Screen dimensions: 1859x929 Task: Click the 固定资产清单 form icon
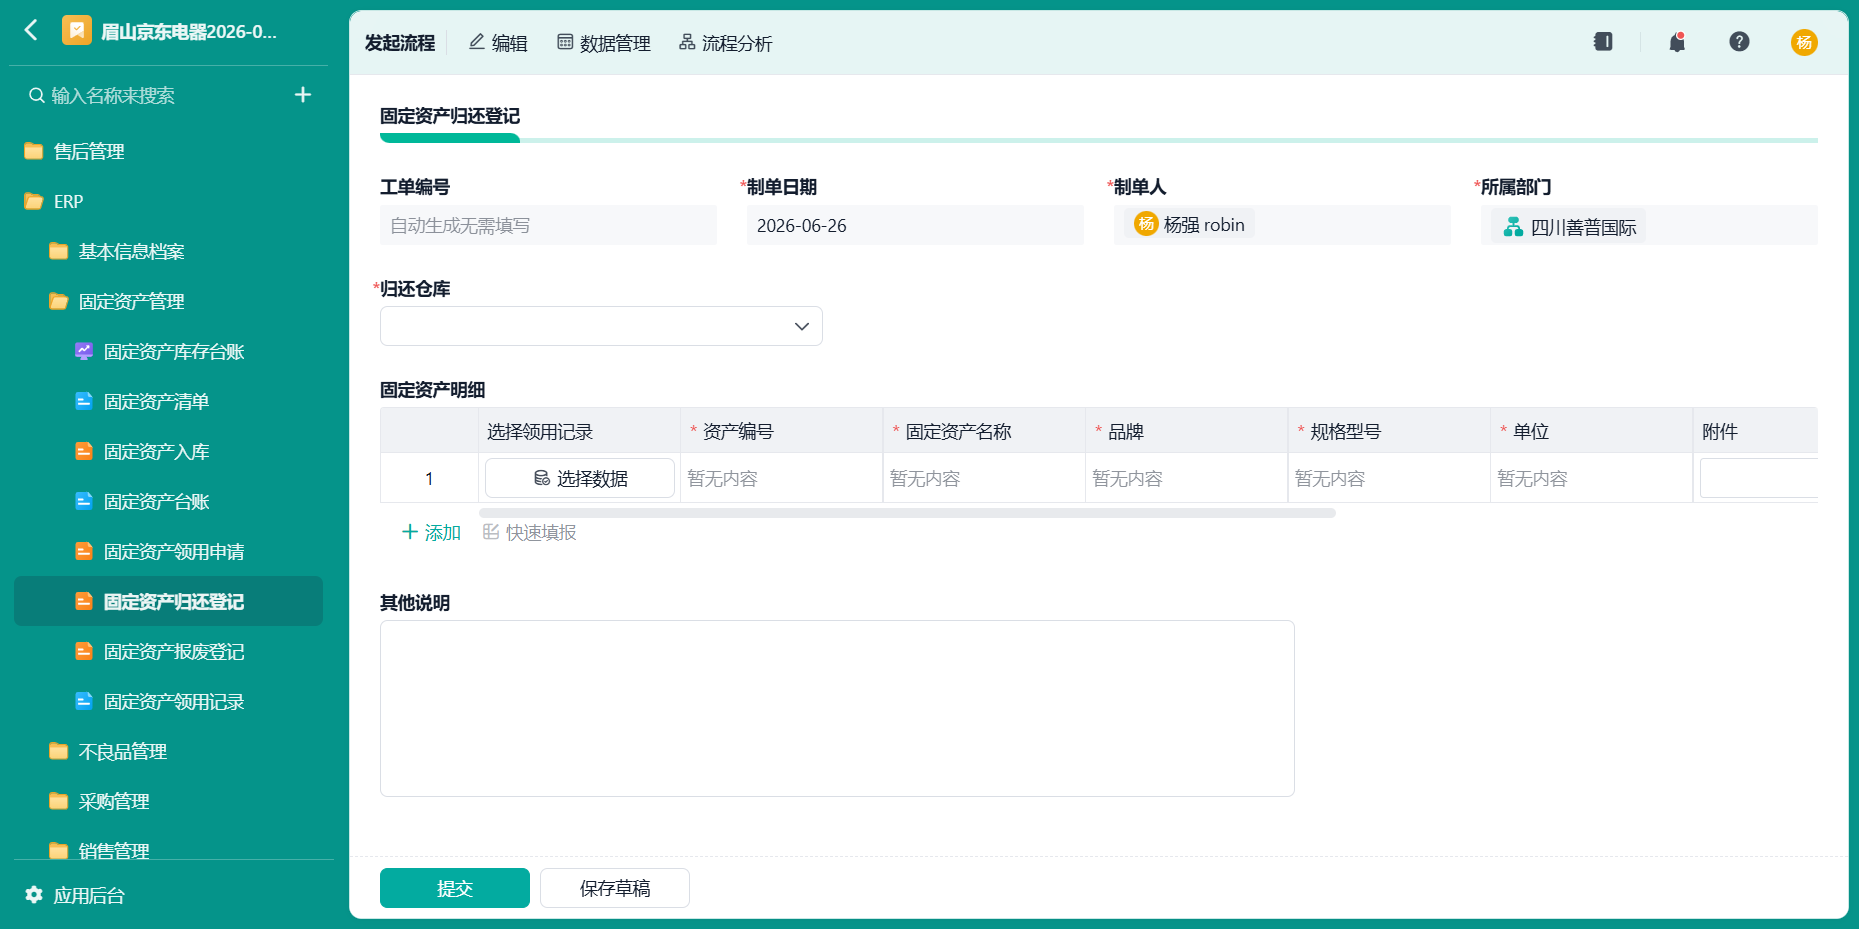[84, 401]
